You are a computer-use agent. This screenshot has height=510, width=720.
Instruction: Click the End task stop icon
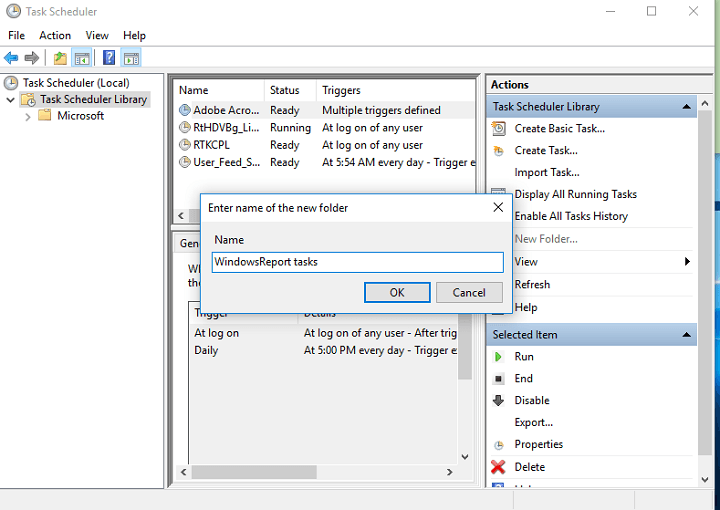[498, 379]
